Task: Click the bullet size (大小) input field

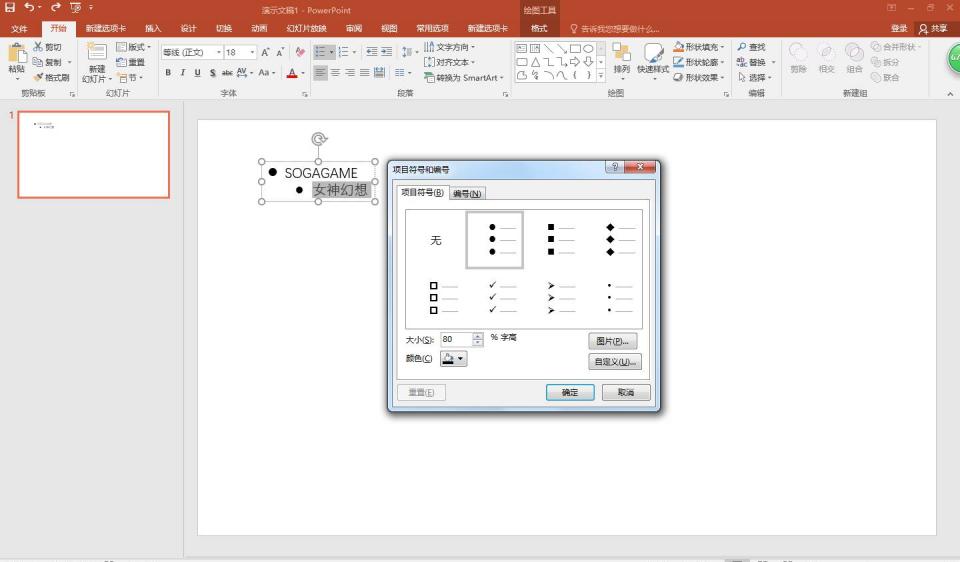Action: (456, 339)
